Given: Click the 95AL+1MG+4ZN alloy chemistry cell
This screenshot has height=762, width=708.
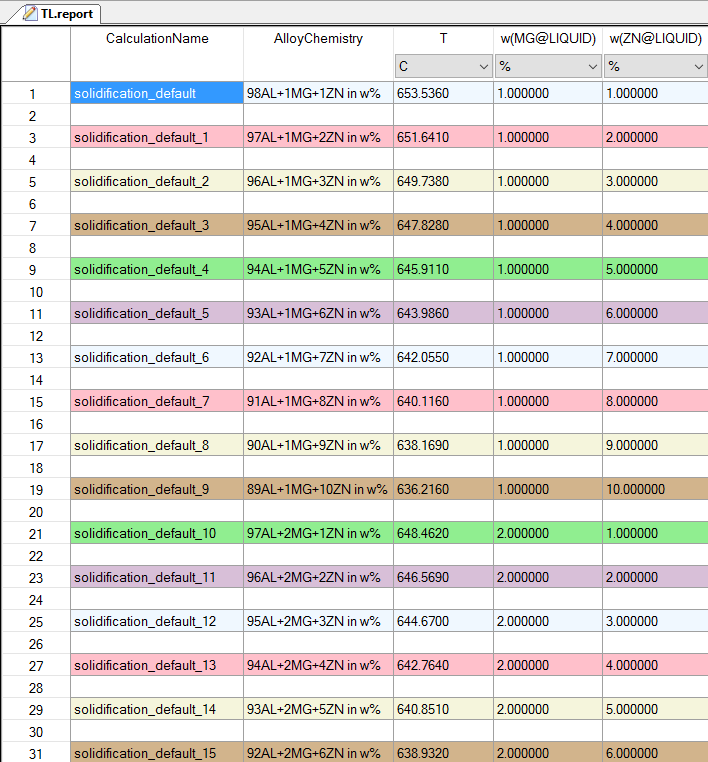Looking at the screenshot, I should point(318,226).
